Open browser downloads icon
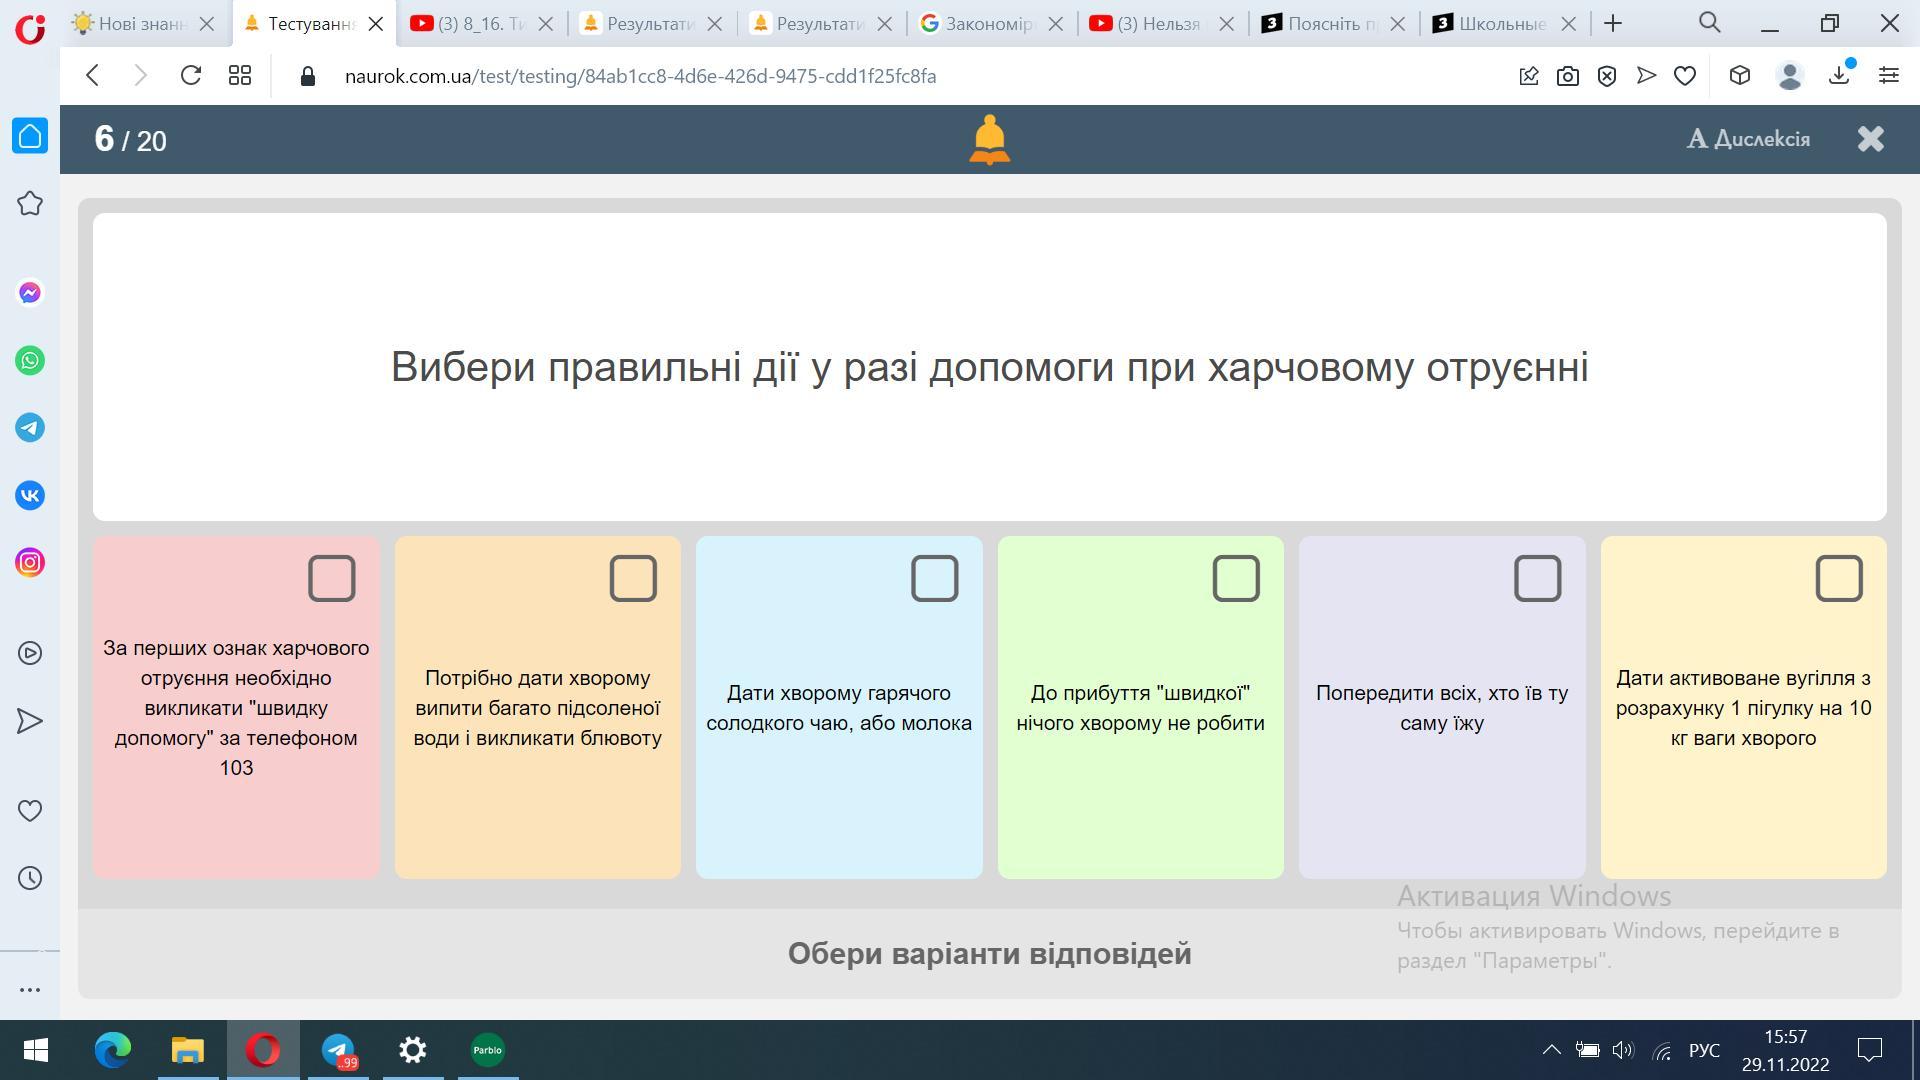This screenshot has width=1920, height=1080. click(1838, 76)
